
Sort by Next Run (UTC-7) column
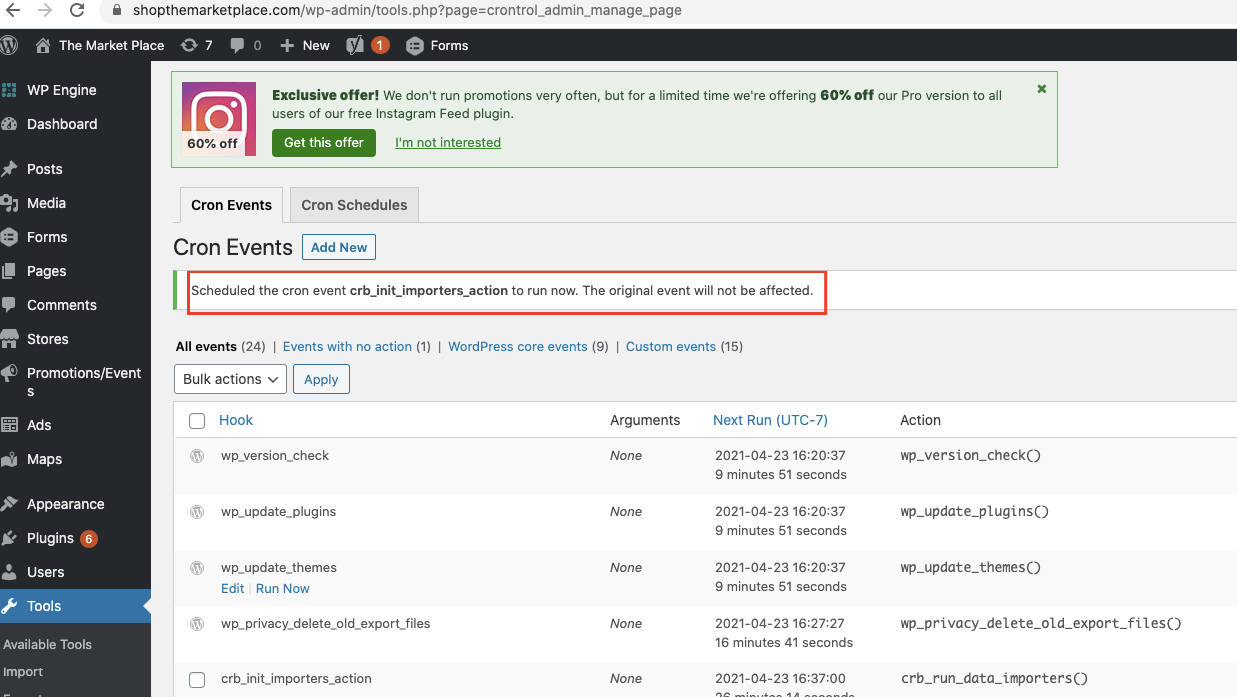pyautogui.click(x=770, y=420)
